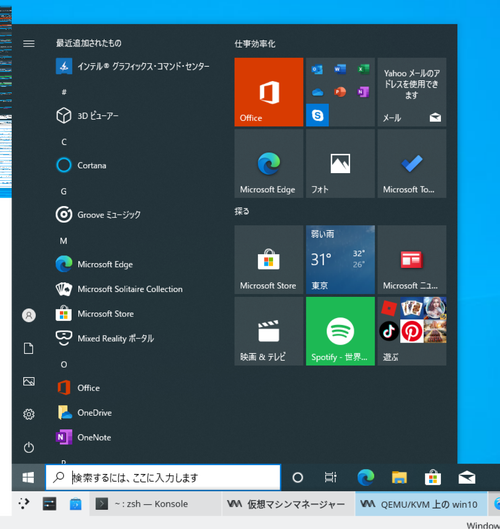Open the 東京 weather tile

click(x=340, y=260)
